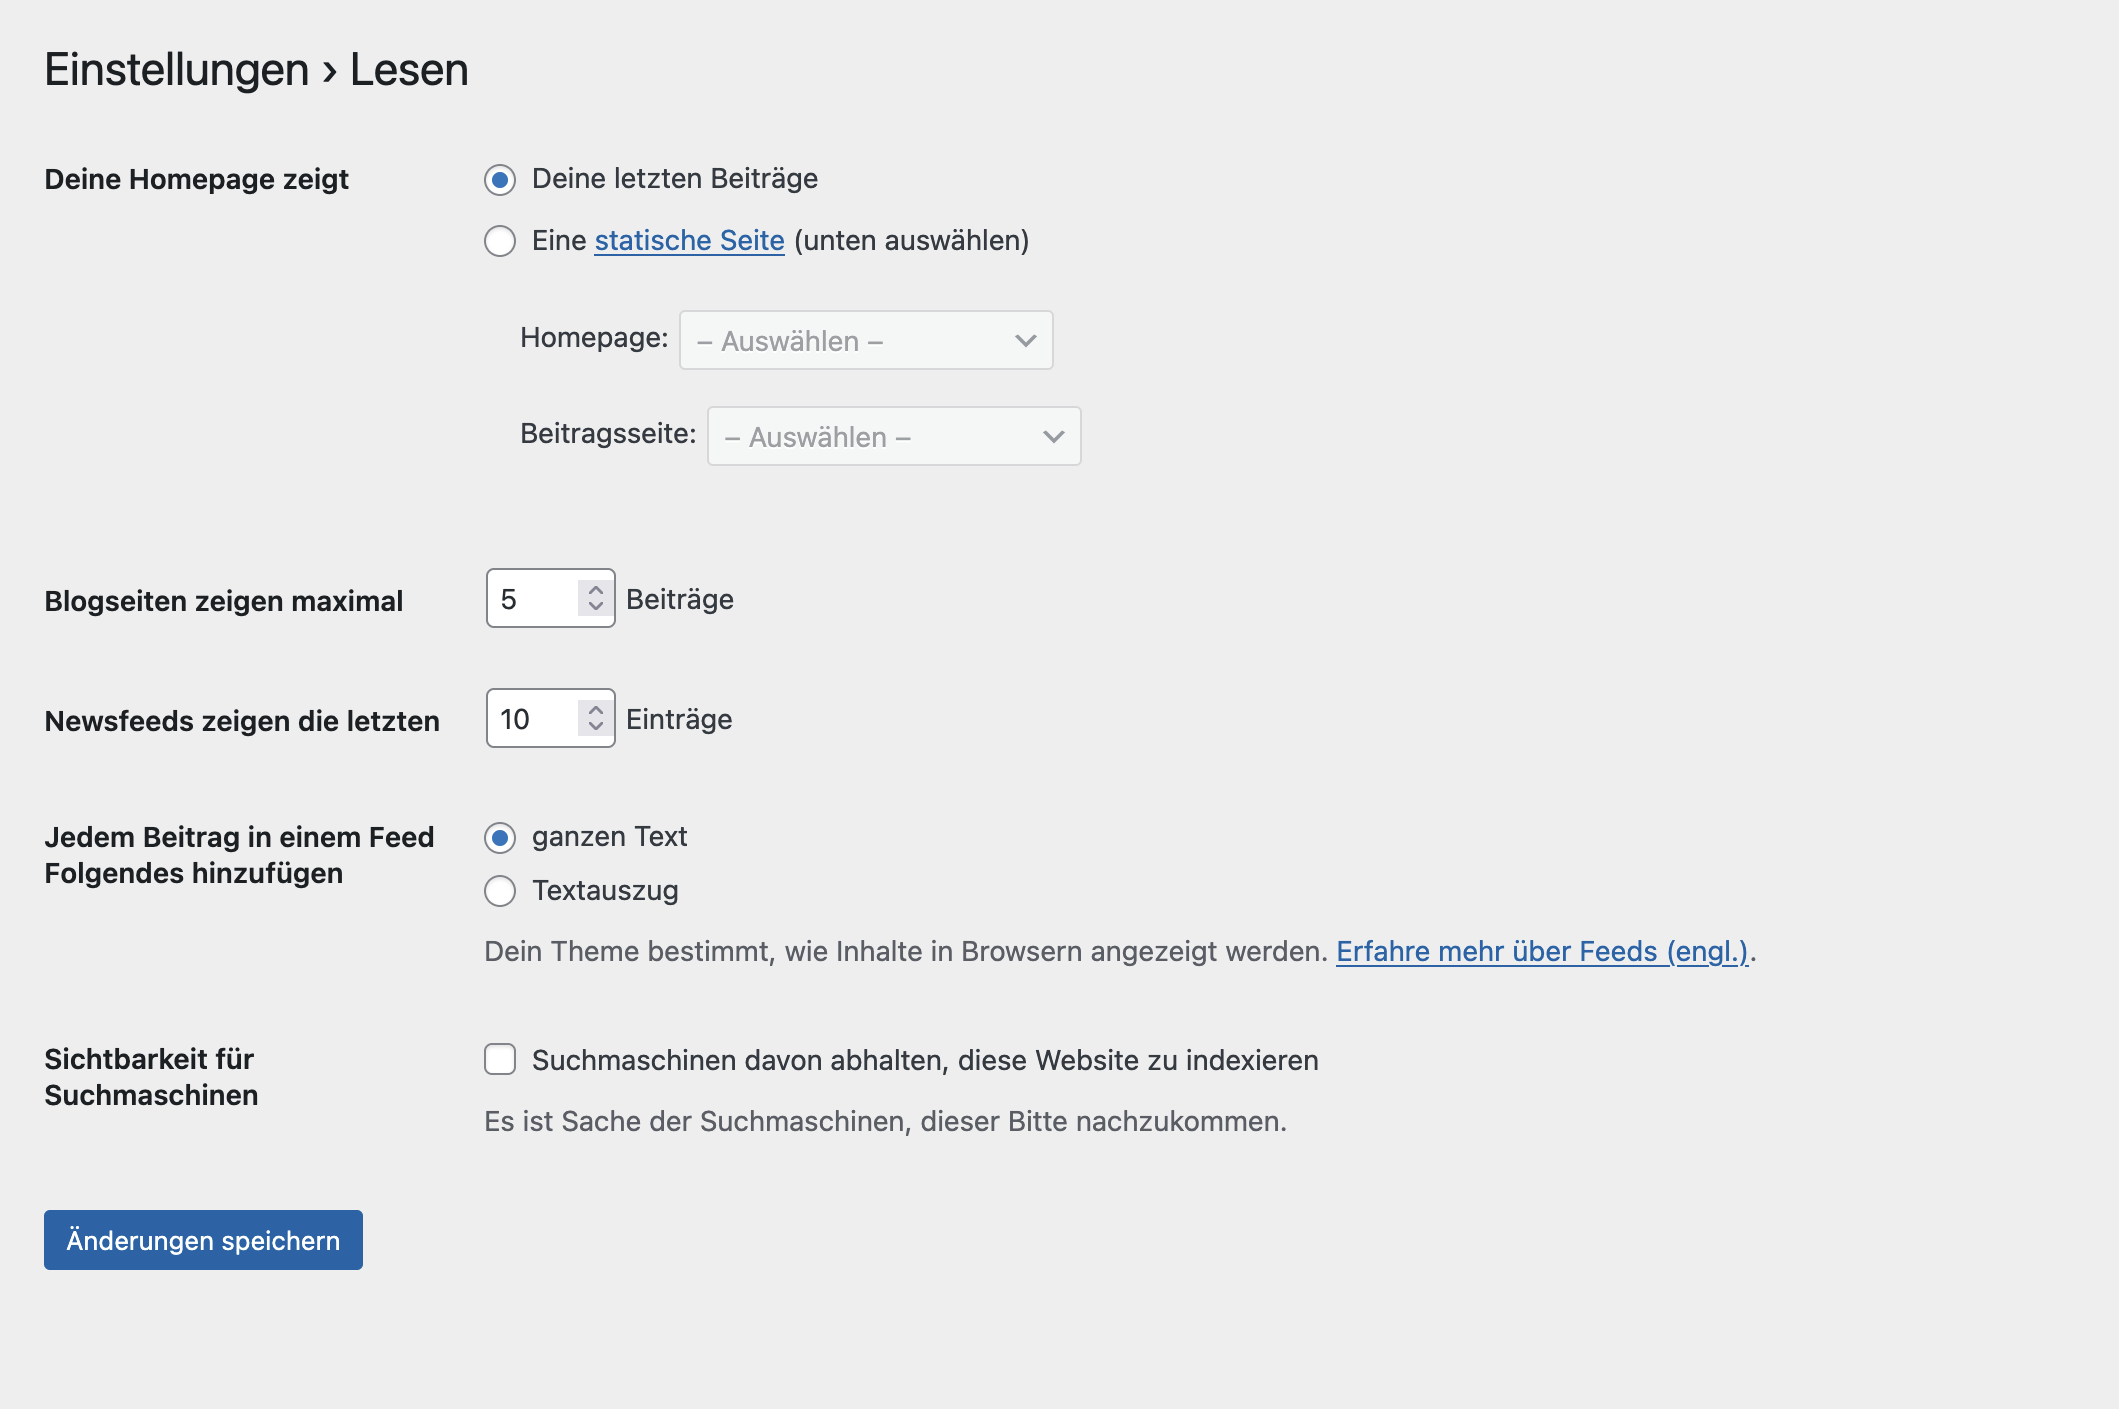Click the chevron arrow of Homepage dropdown
Screen dimensions: 2119x1409
1025,341
